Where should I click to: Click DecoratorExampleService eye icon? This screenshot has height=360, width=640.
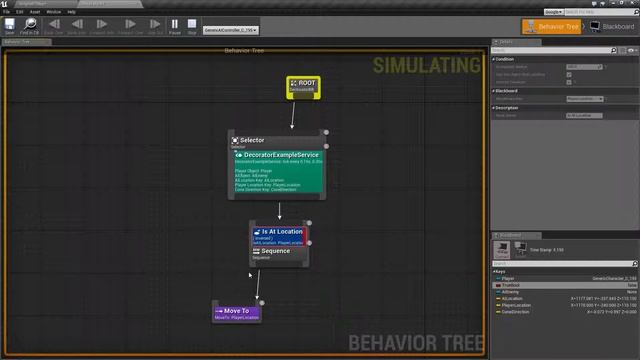pyautogui.click(x=239, y=155)
